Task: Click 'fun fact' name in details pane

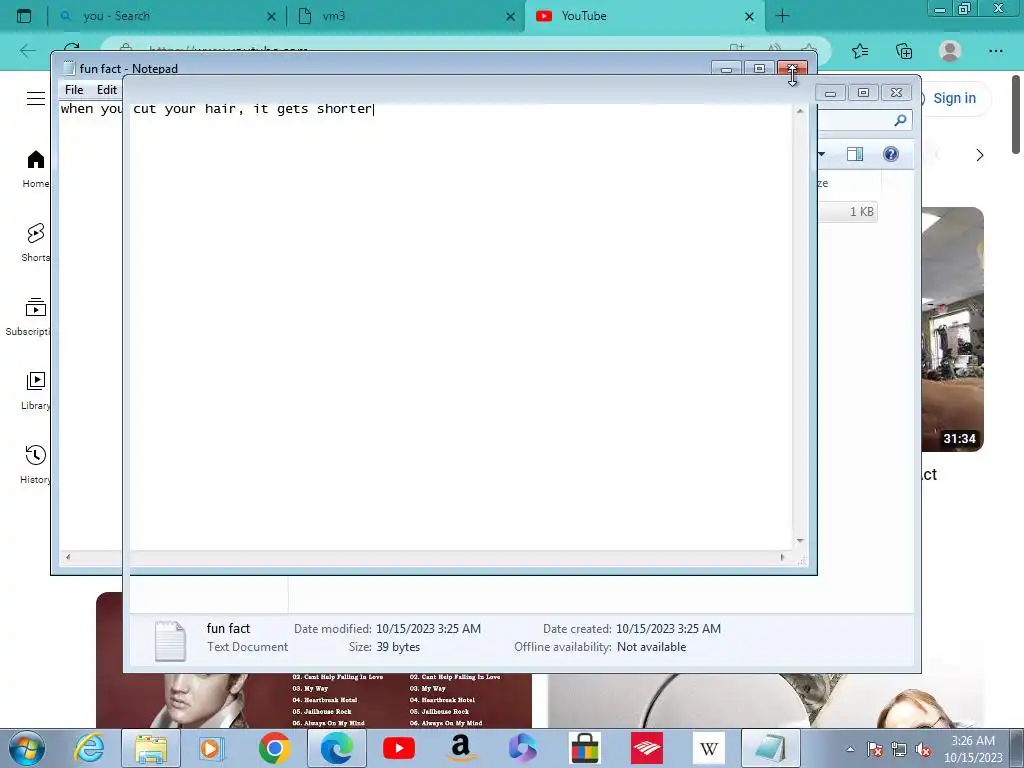Action: tap(228, 628)
